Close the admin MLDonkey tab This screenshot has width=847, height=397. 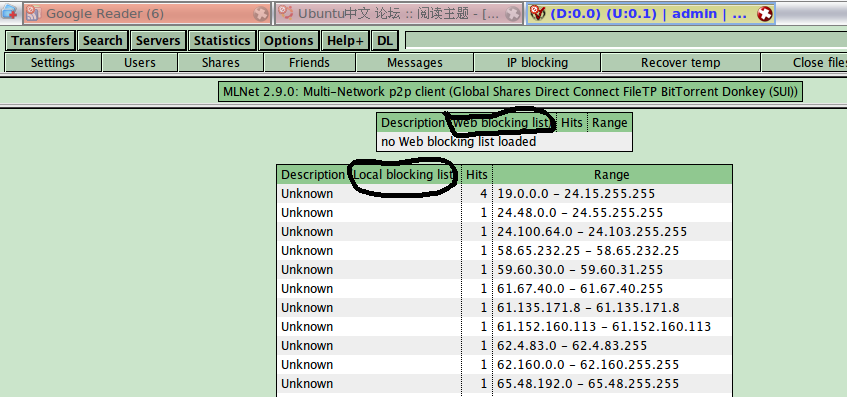[x=764, y=14]
